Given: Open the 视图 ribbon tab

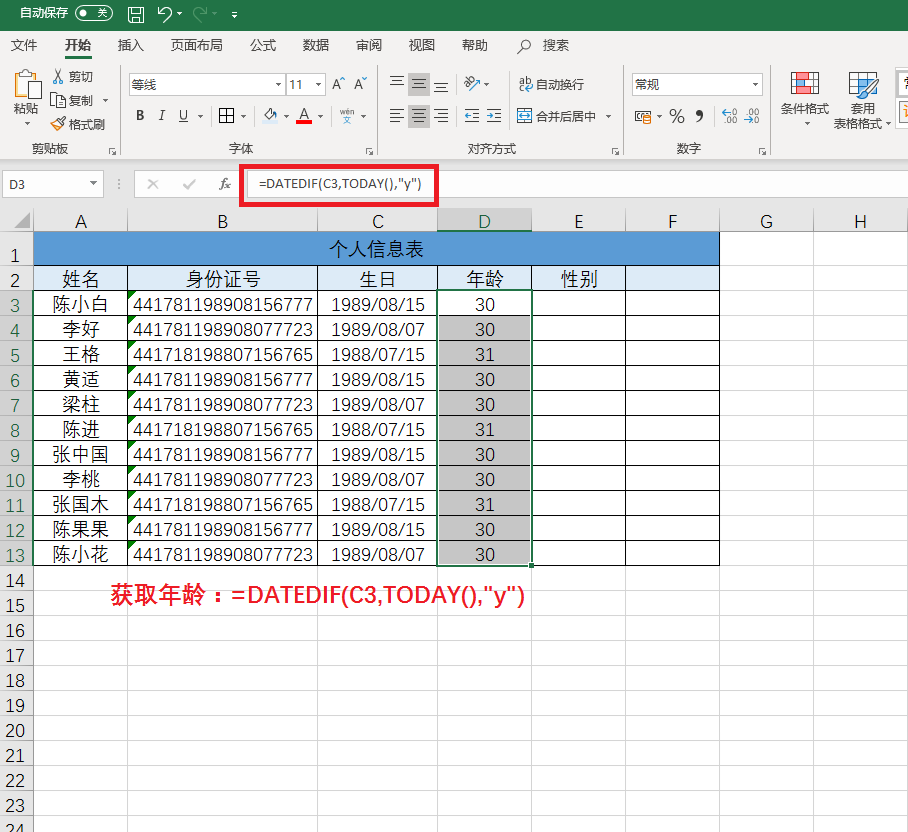Looking at the screenshot, I should point(422,45).
